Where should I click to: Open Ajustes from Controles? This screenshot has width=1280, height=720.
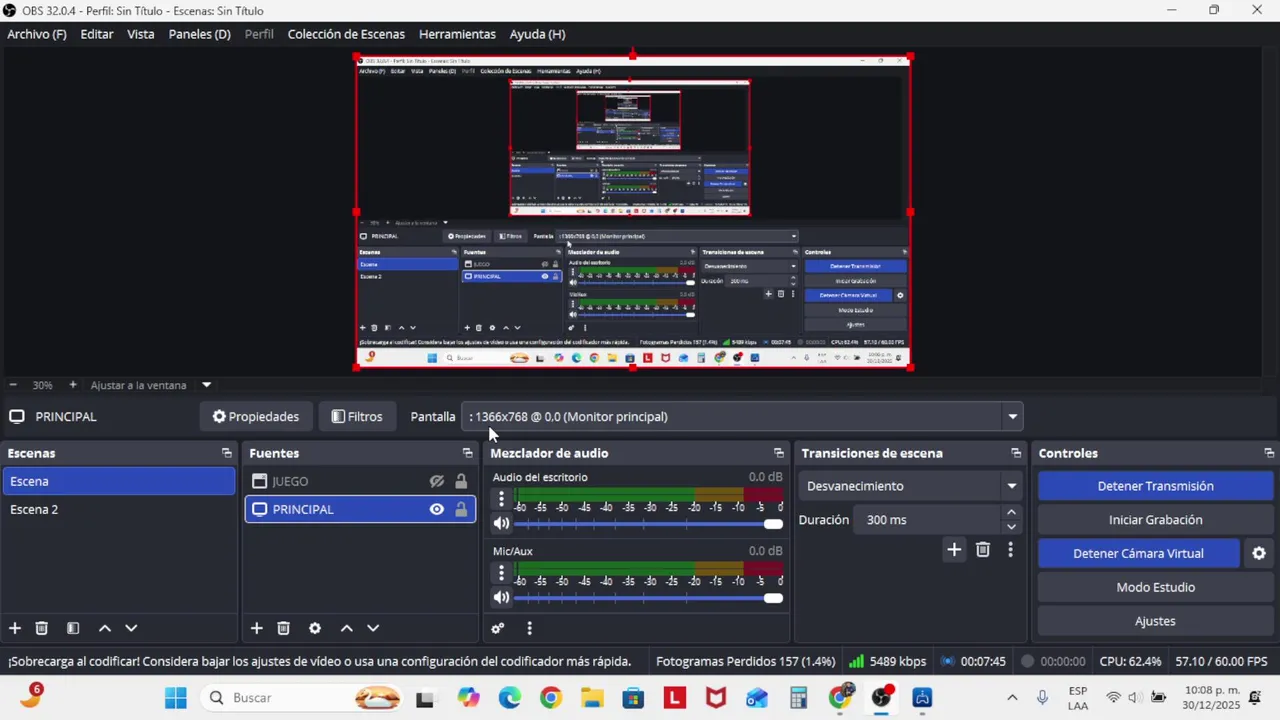(x=1155, y=621)
